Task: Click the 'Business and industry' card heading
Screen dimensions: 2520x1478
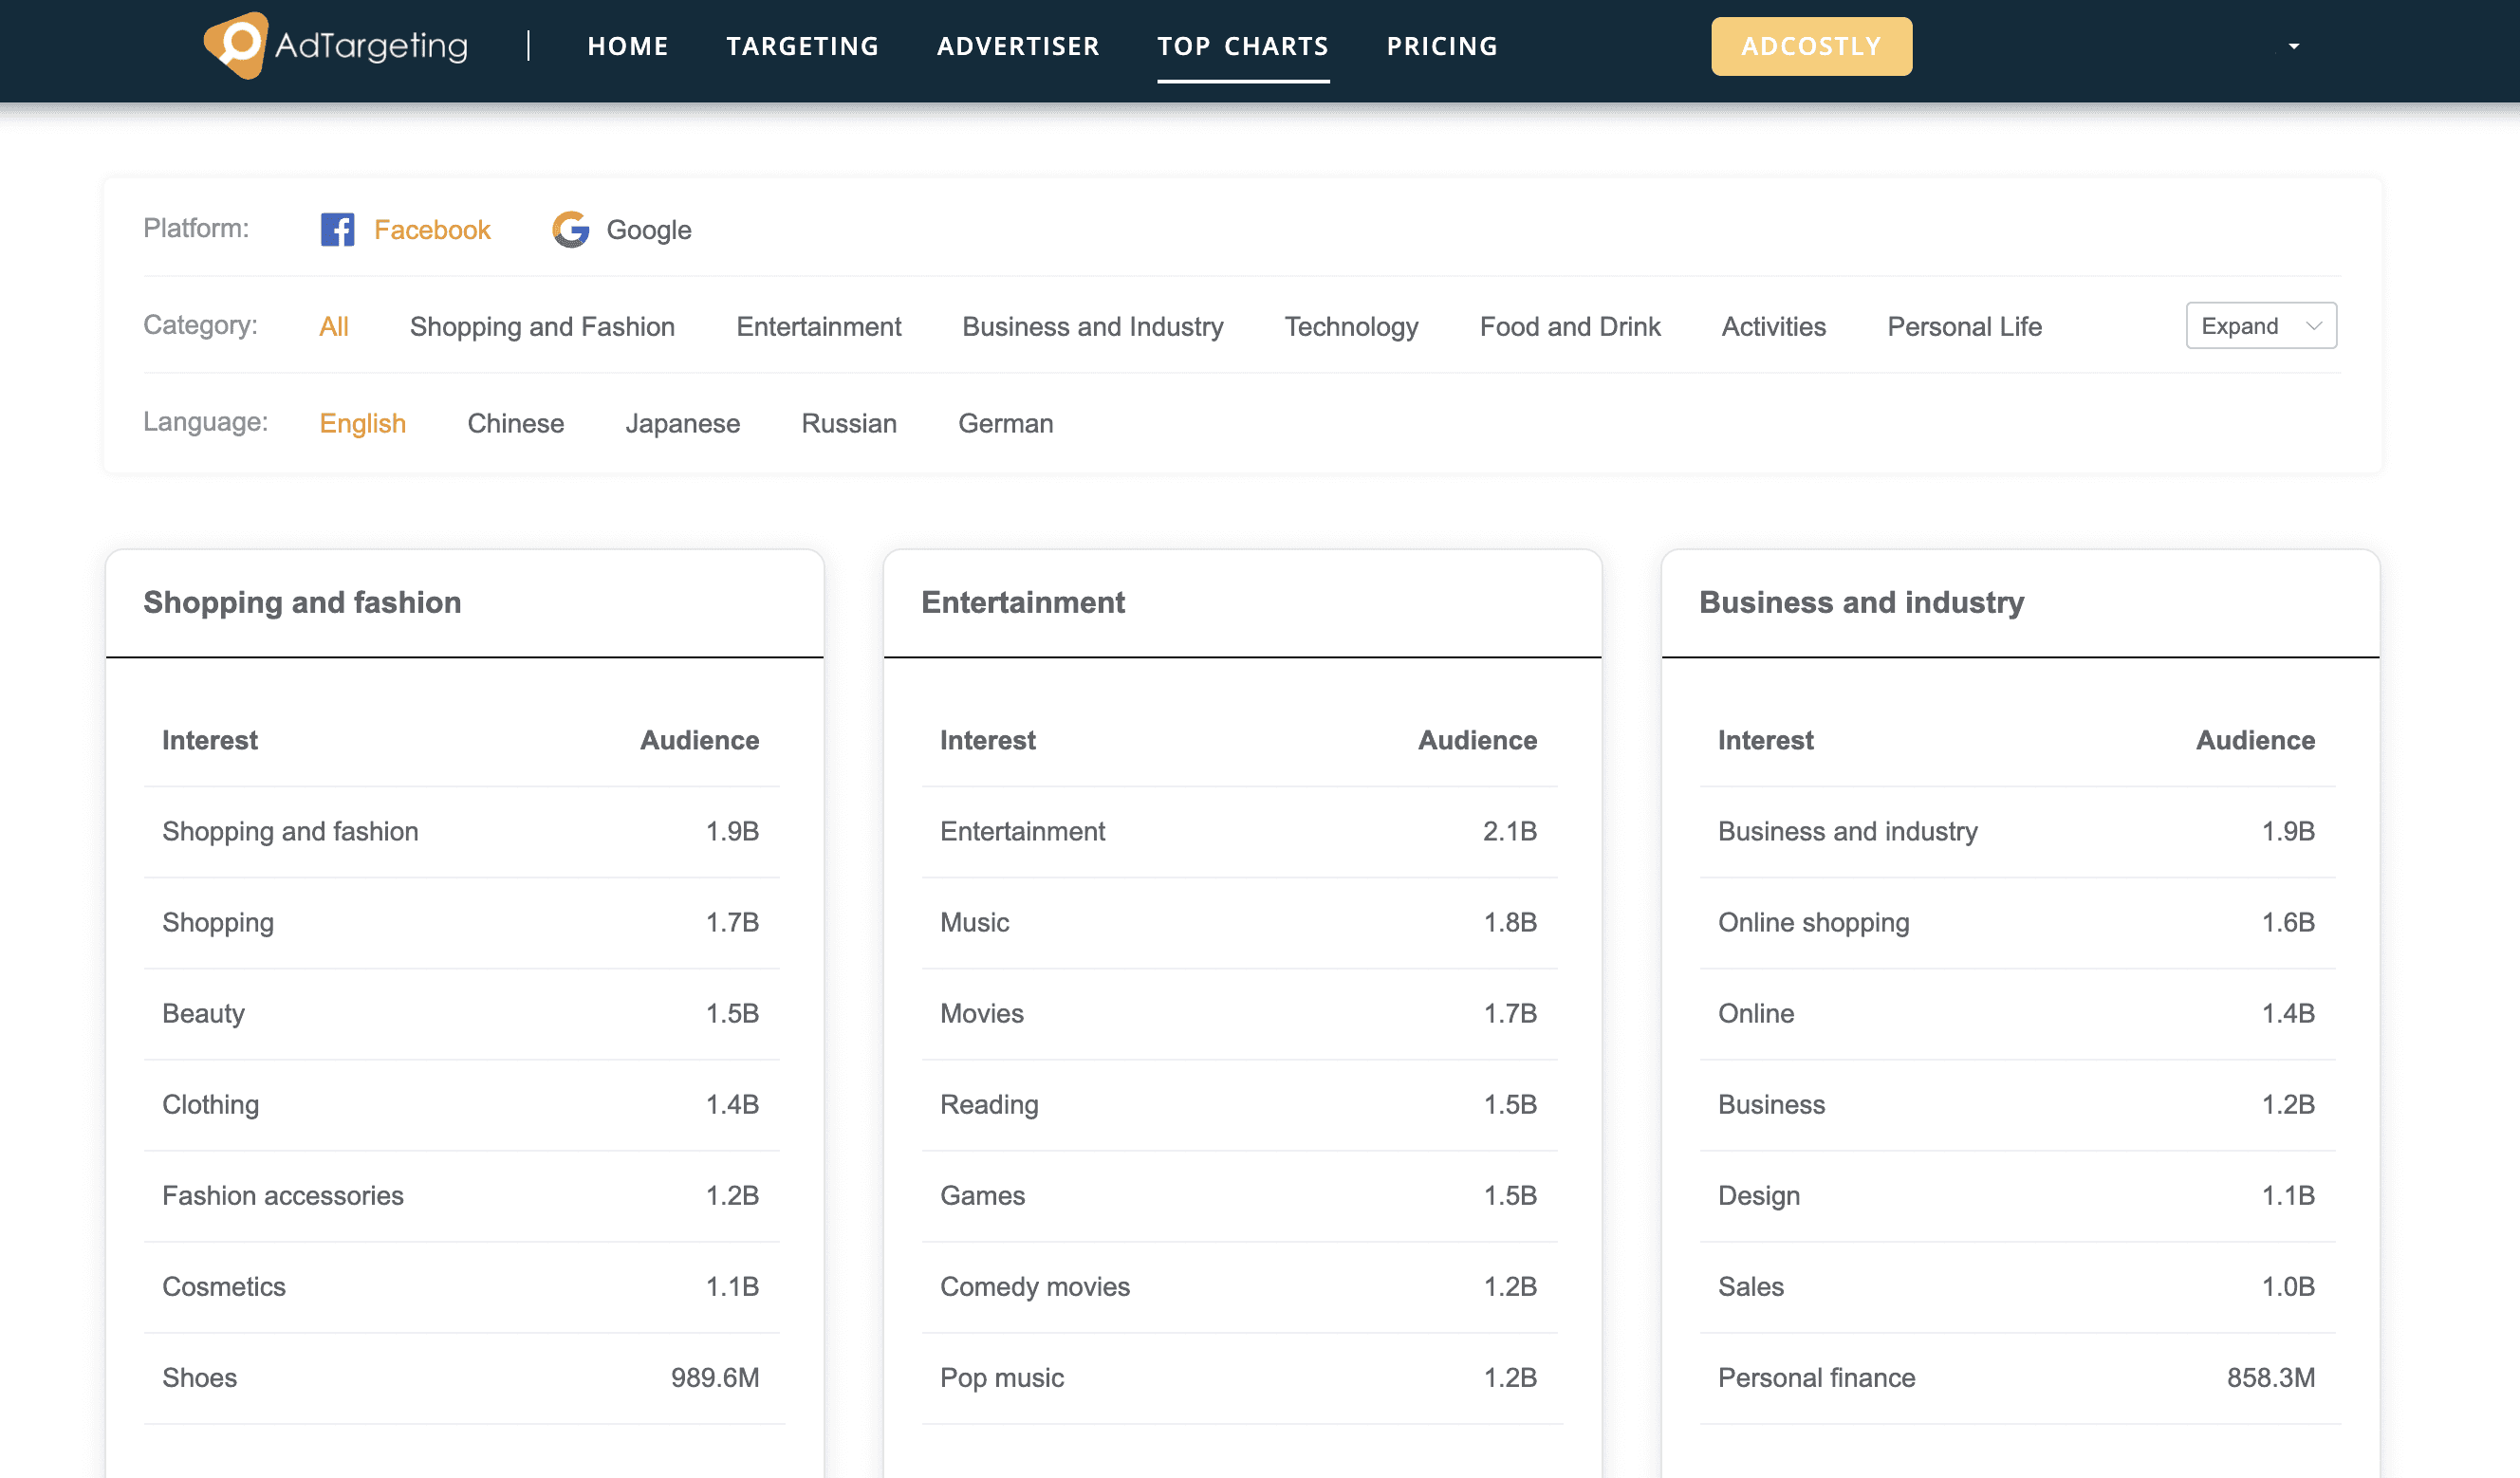Action: click(1861, 602)
